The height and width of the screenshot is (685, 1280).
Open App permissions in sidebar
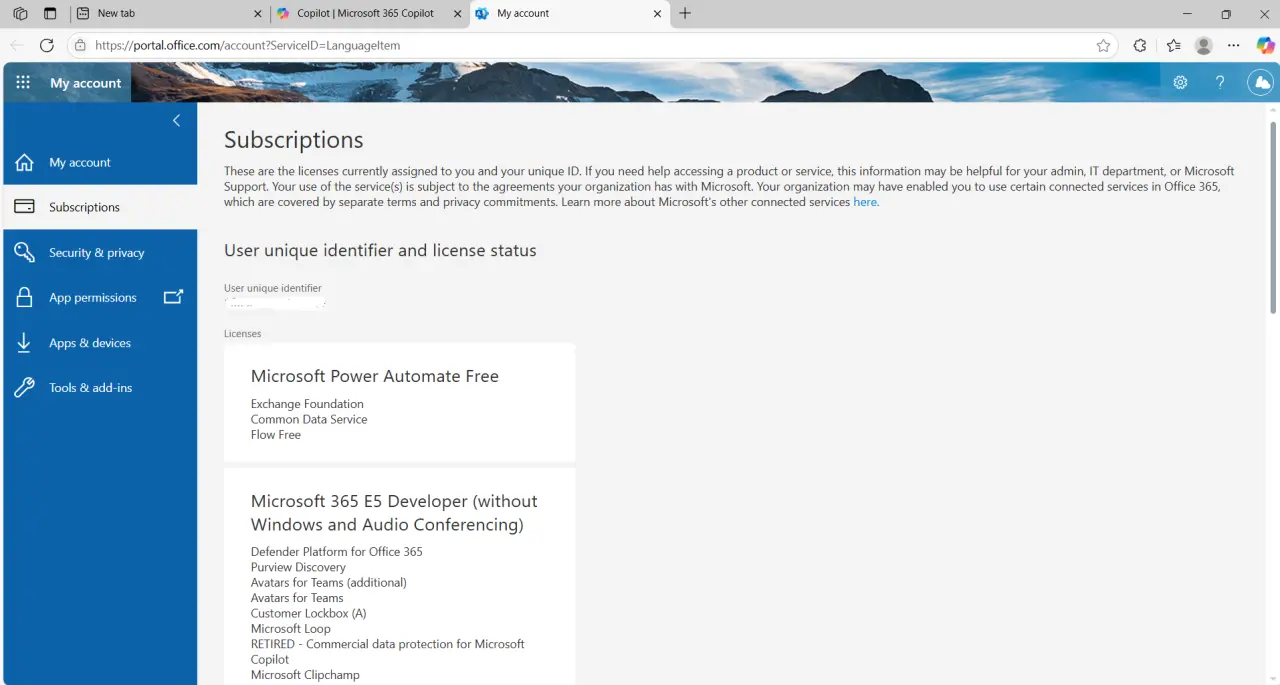100,298
